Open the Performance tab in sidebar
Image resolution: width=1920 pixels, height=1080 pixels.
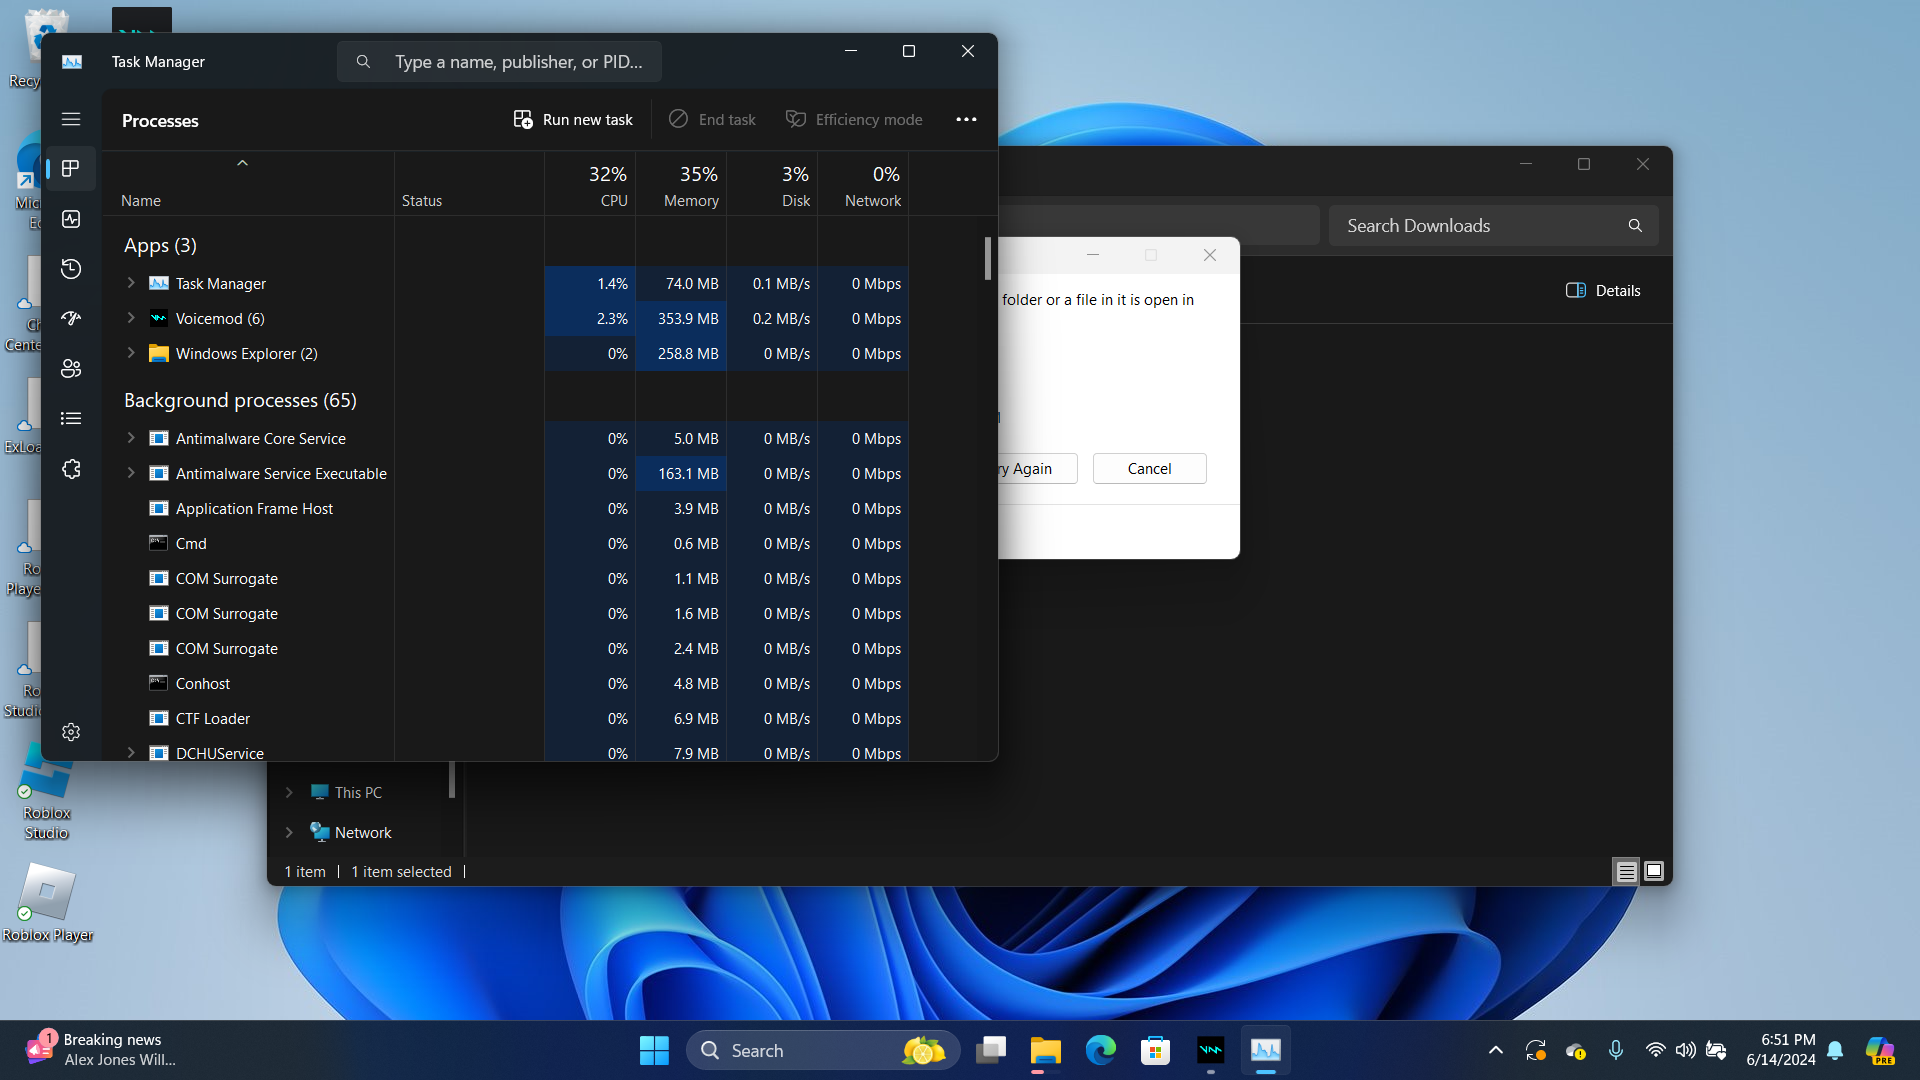point(71,219)
